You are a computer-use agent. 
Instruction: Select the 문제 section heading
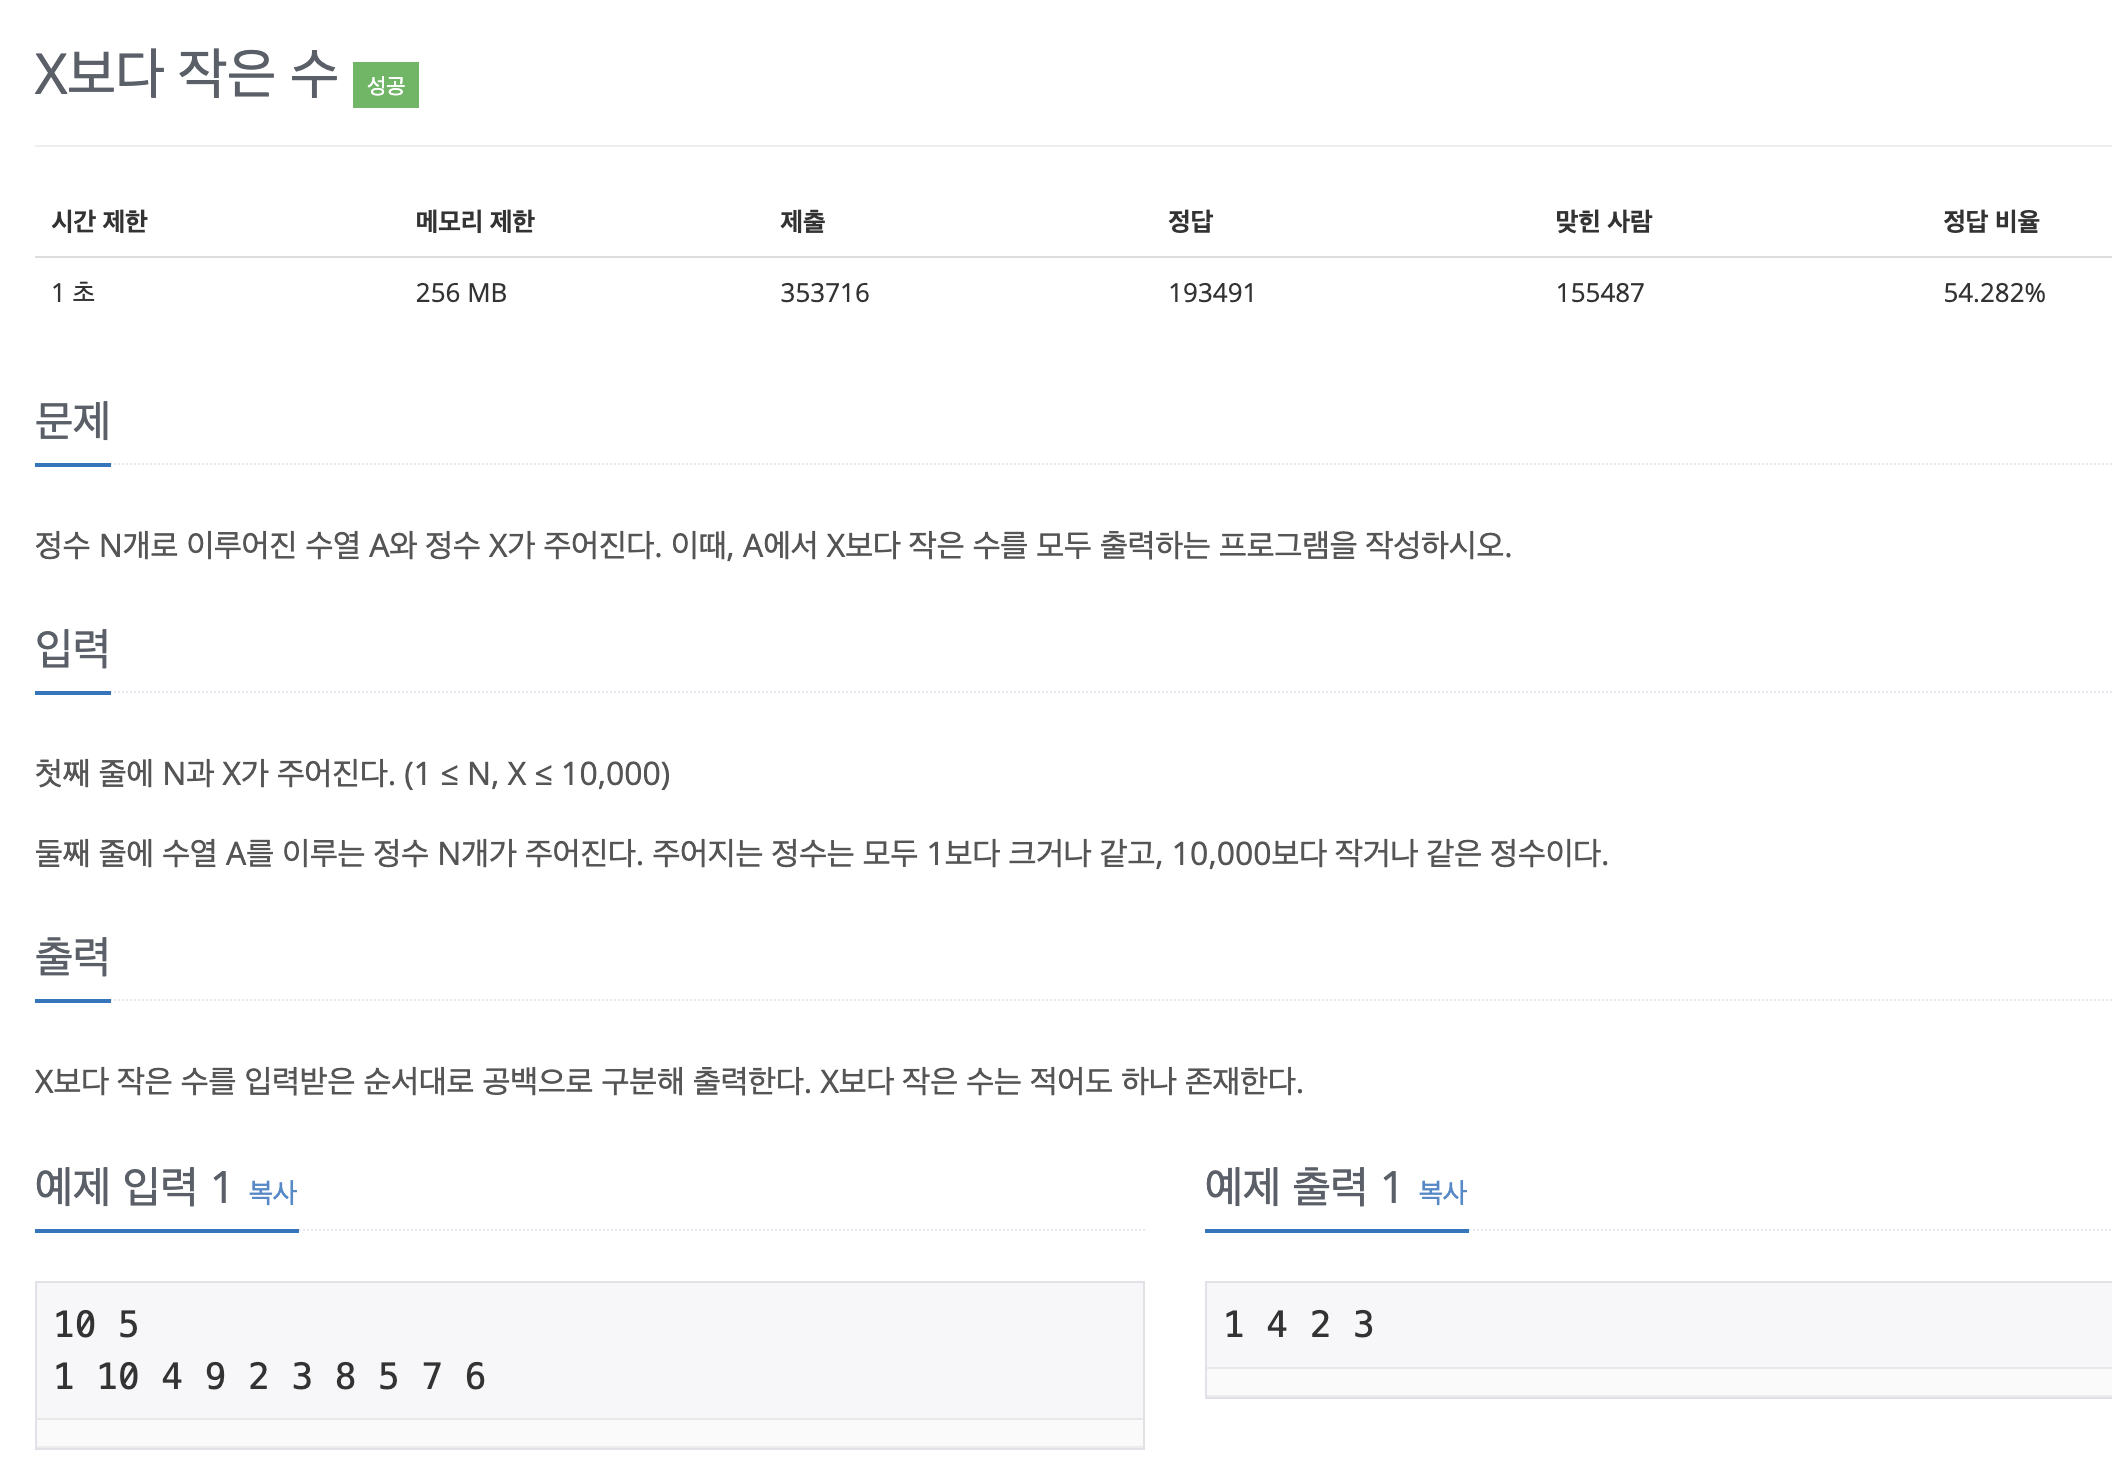point(72,420)
